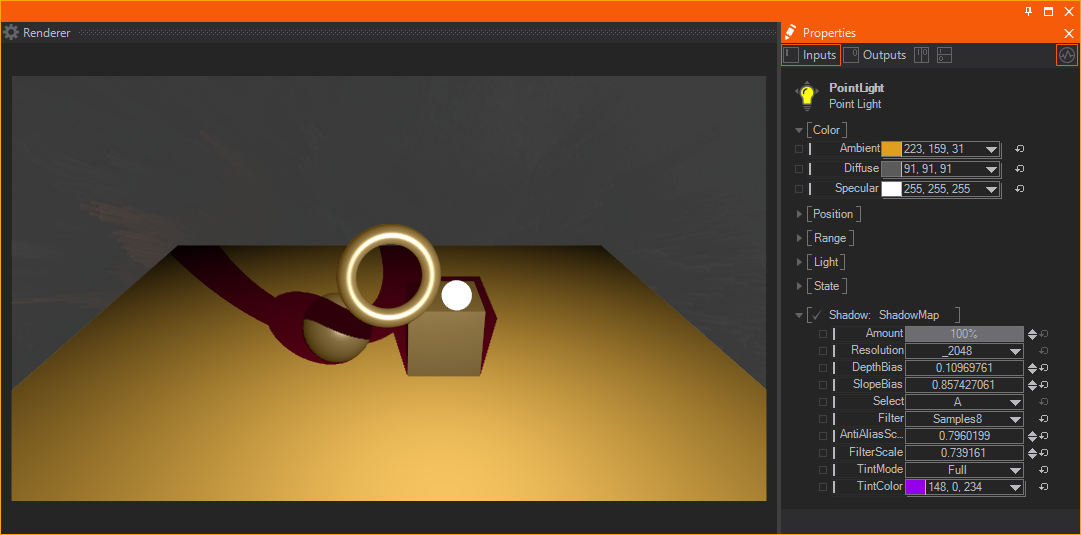Tick the checkbox beside Resolution

pos(823,351)
